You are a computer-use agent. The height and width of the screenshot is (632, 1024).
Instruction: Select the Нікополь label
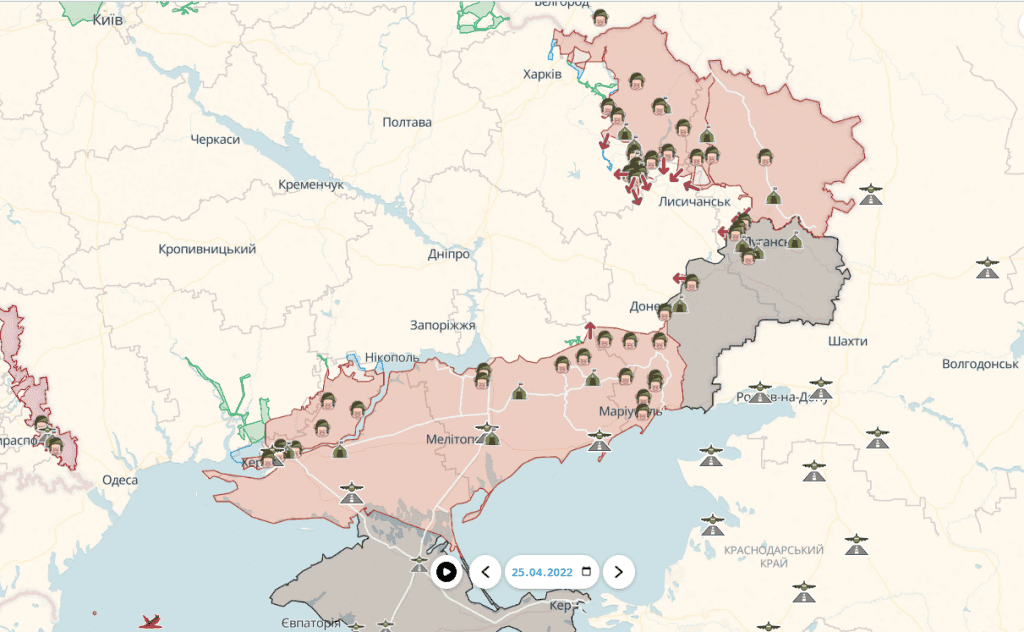coord(392,357)
